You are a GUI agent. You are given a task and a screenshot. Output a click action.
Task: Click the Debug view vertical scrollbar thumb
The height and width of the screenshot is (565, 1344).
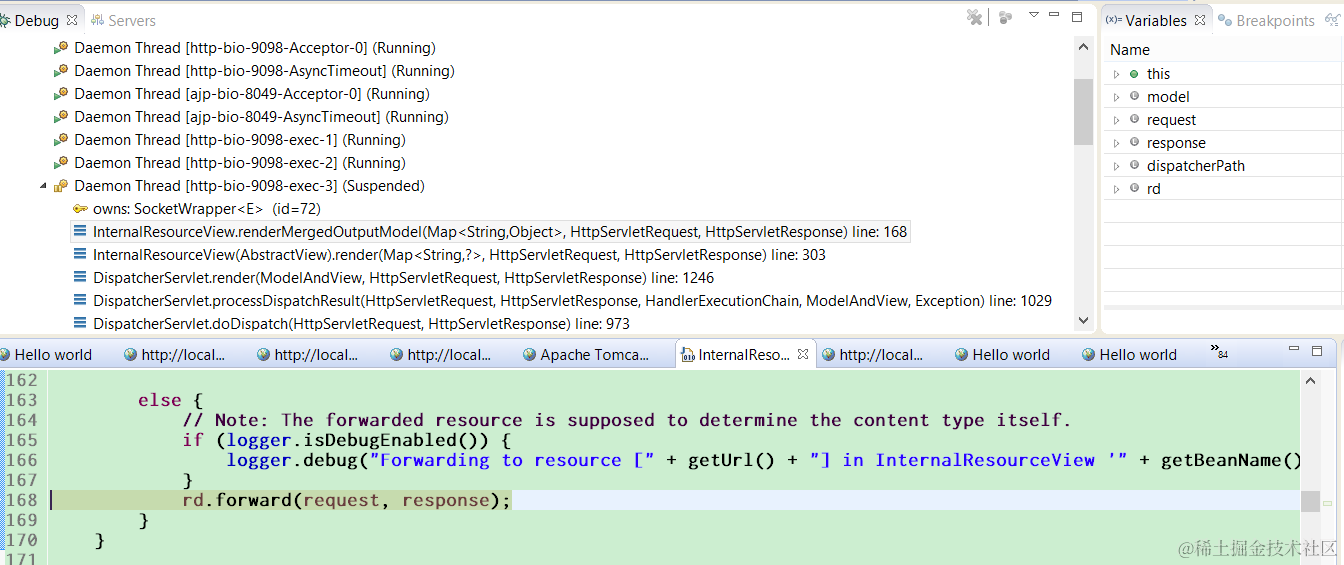click(1083, 112)
